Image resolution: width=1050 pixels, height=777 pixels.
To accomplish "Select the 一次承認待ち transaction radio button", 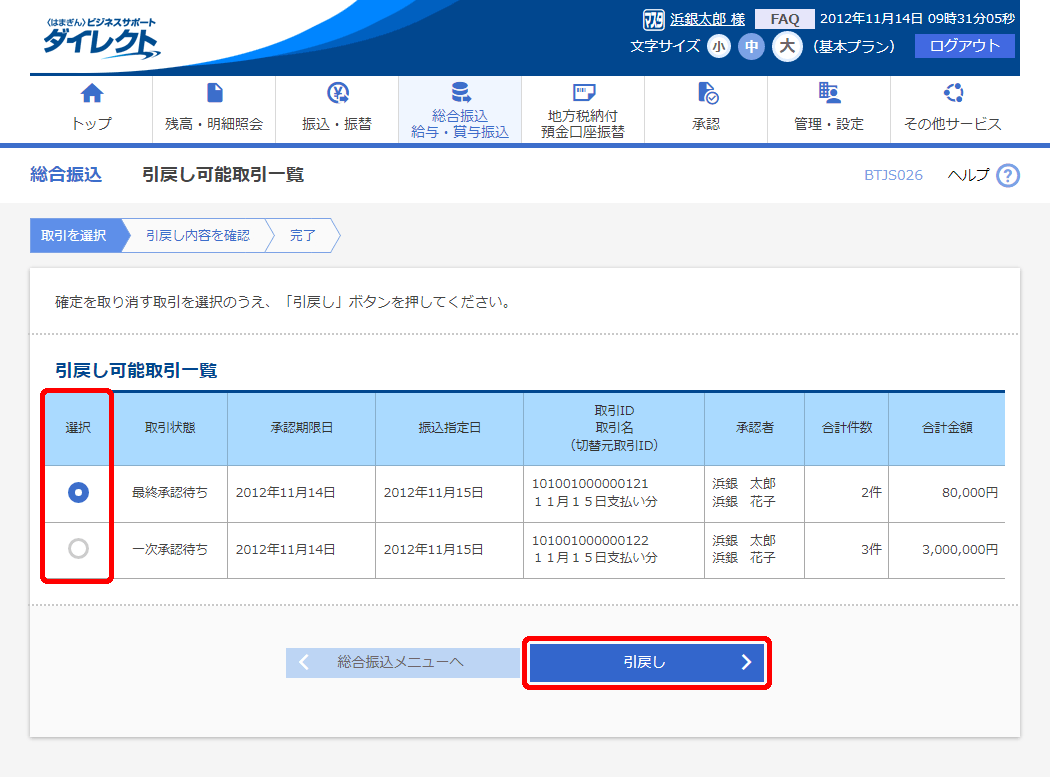I will [x=78, y=549].
